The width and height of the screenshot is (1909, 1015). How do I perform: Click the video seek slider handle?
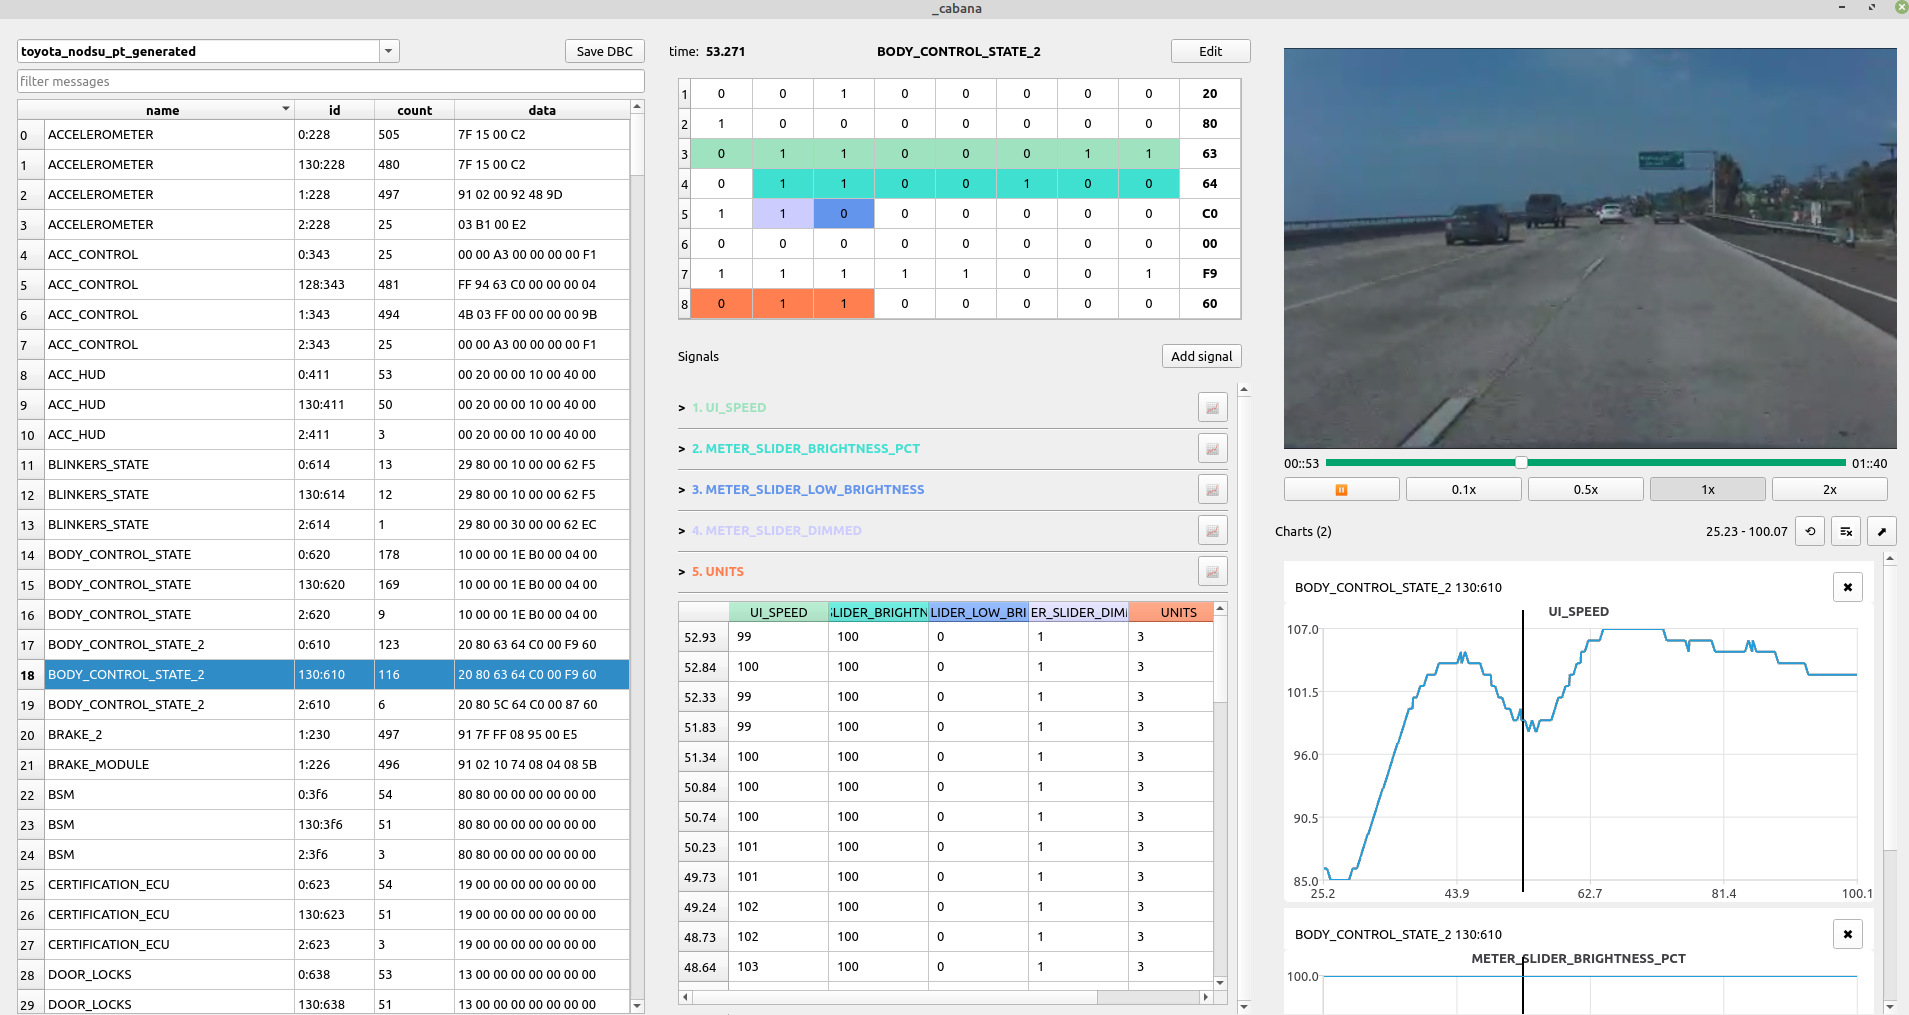[1519, 462]
